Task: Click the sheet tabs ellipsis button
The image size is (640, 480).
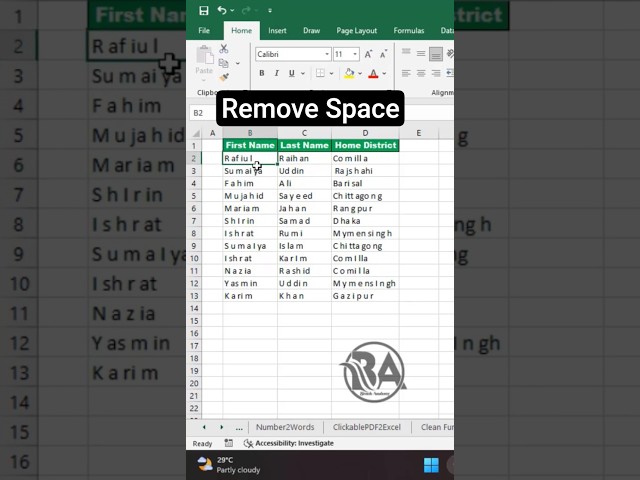Action: pos(239,428)
